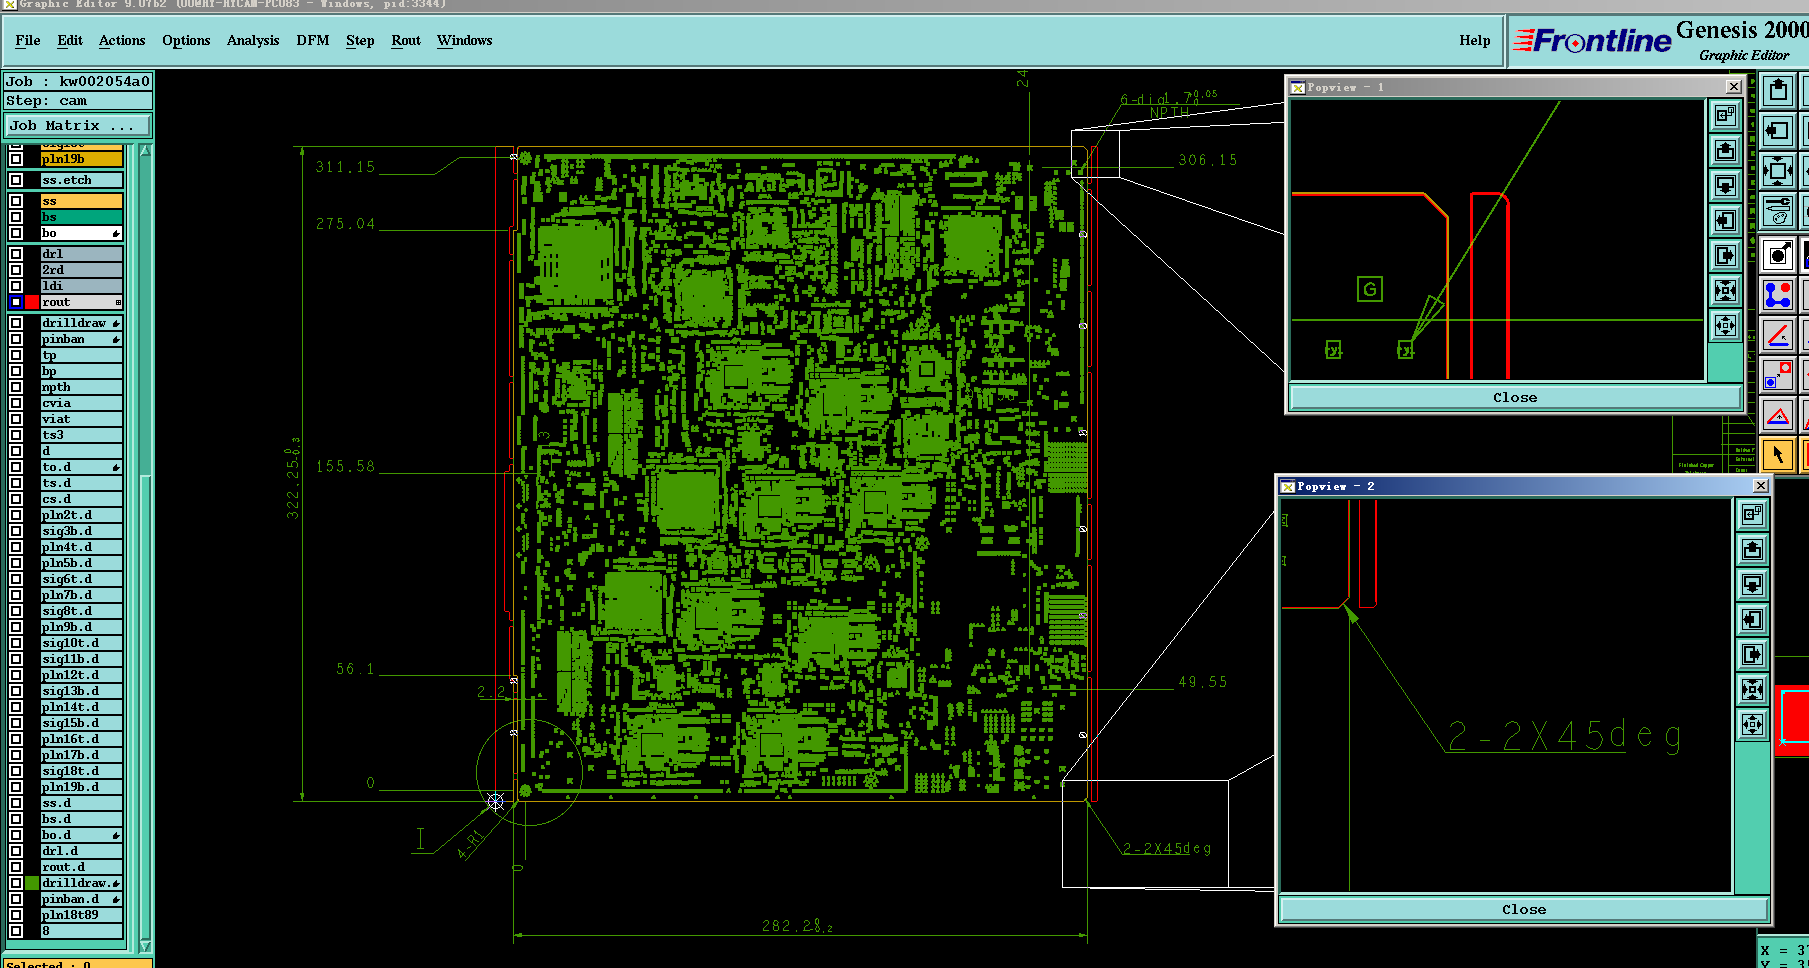This screenshot has height=968, width=1809.
Task: Open the DFM menu
Action: [313, 40]
